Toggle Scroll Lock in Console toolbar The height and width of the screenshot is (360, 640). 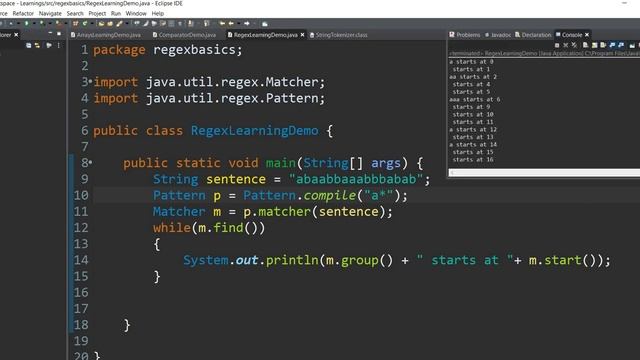[595, 45]
